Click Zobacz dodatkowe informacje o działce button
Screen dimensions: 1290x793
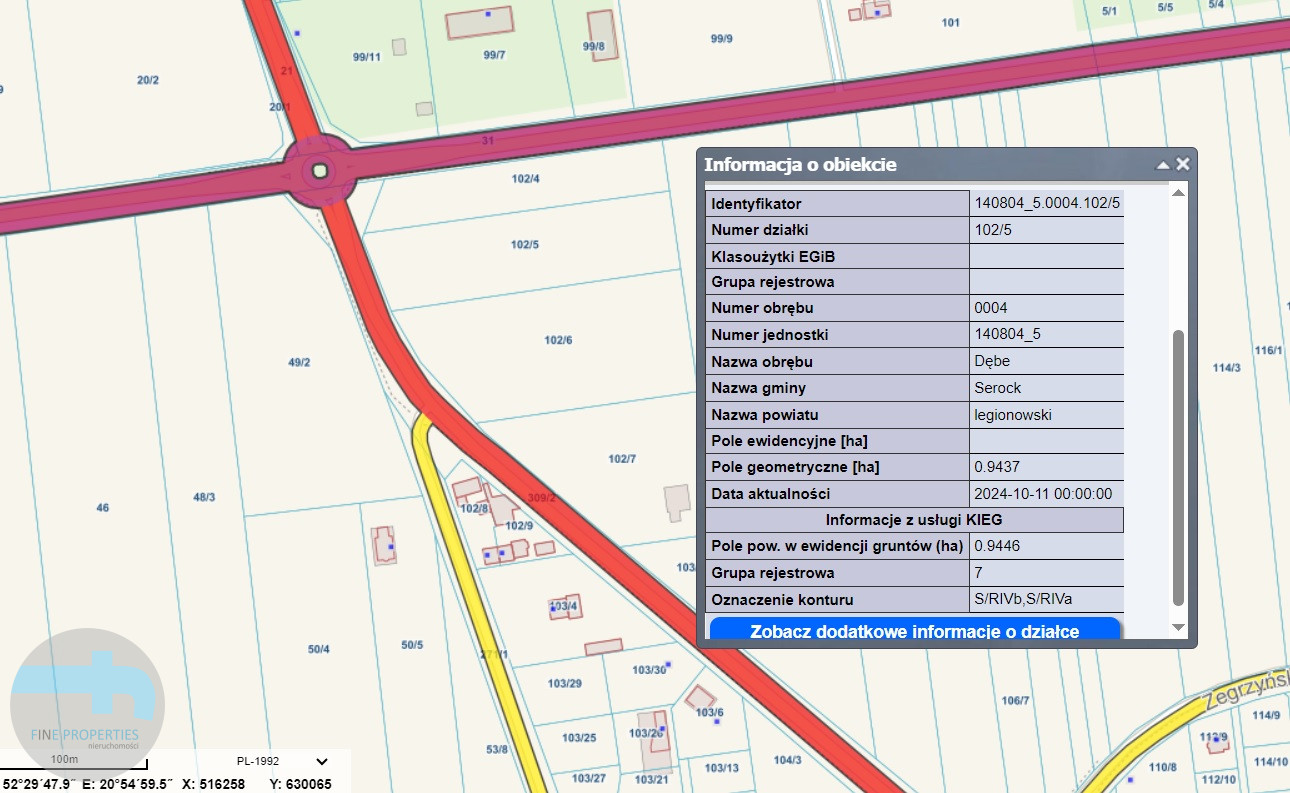pos(914,631)
